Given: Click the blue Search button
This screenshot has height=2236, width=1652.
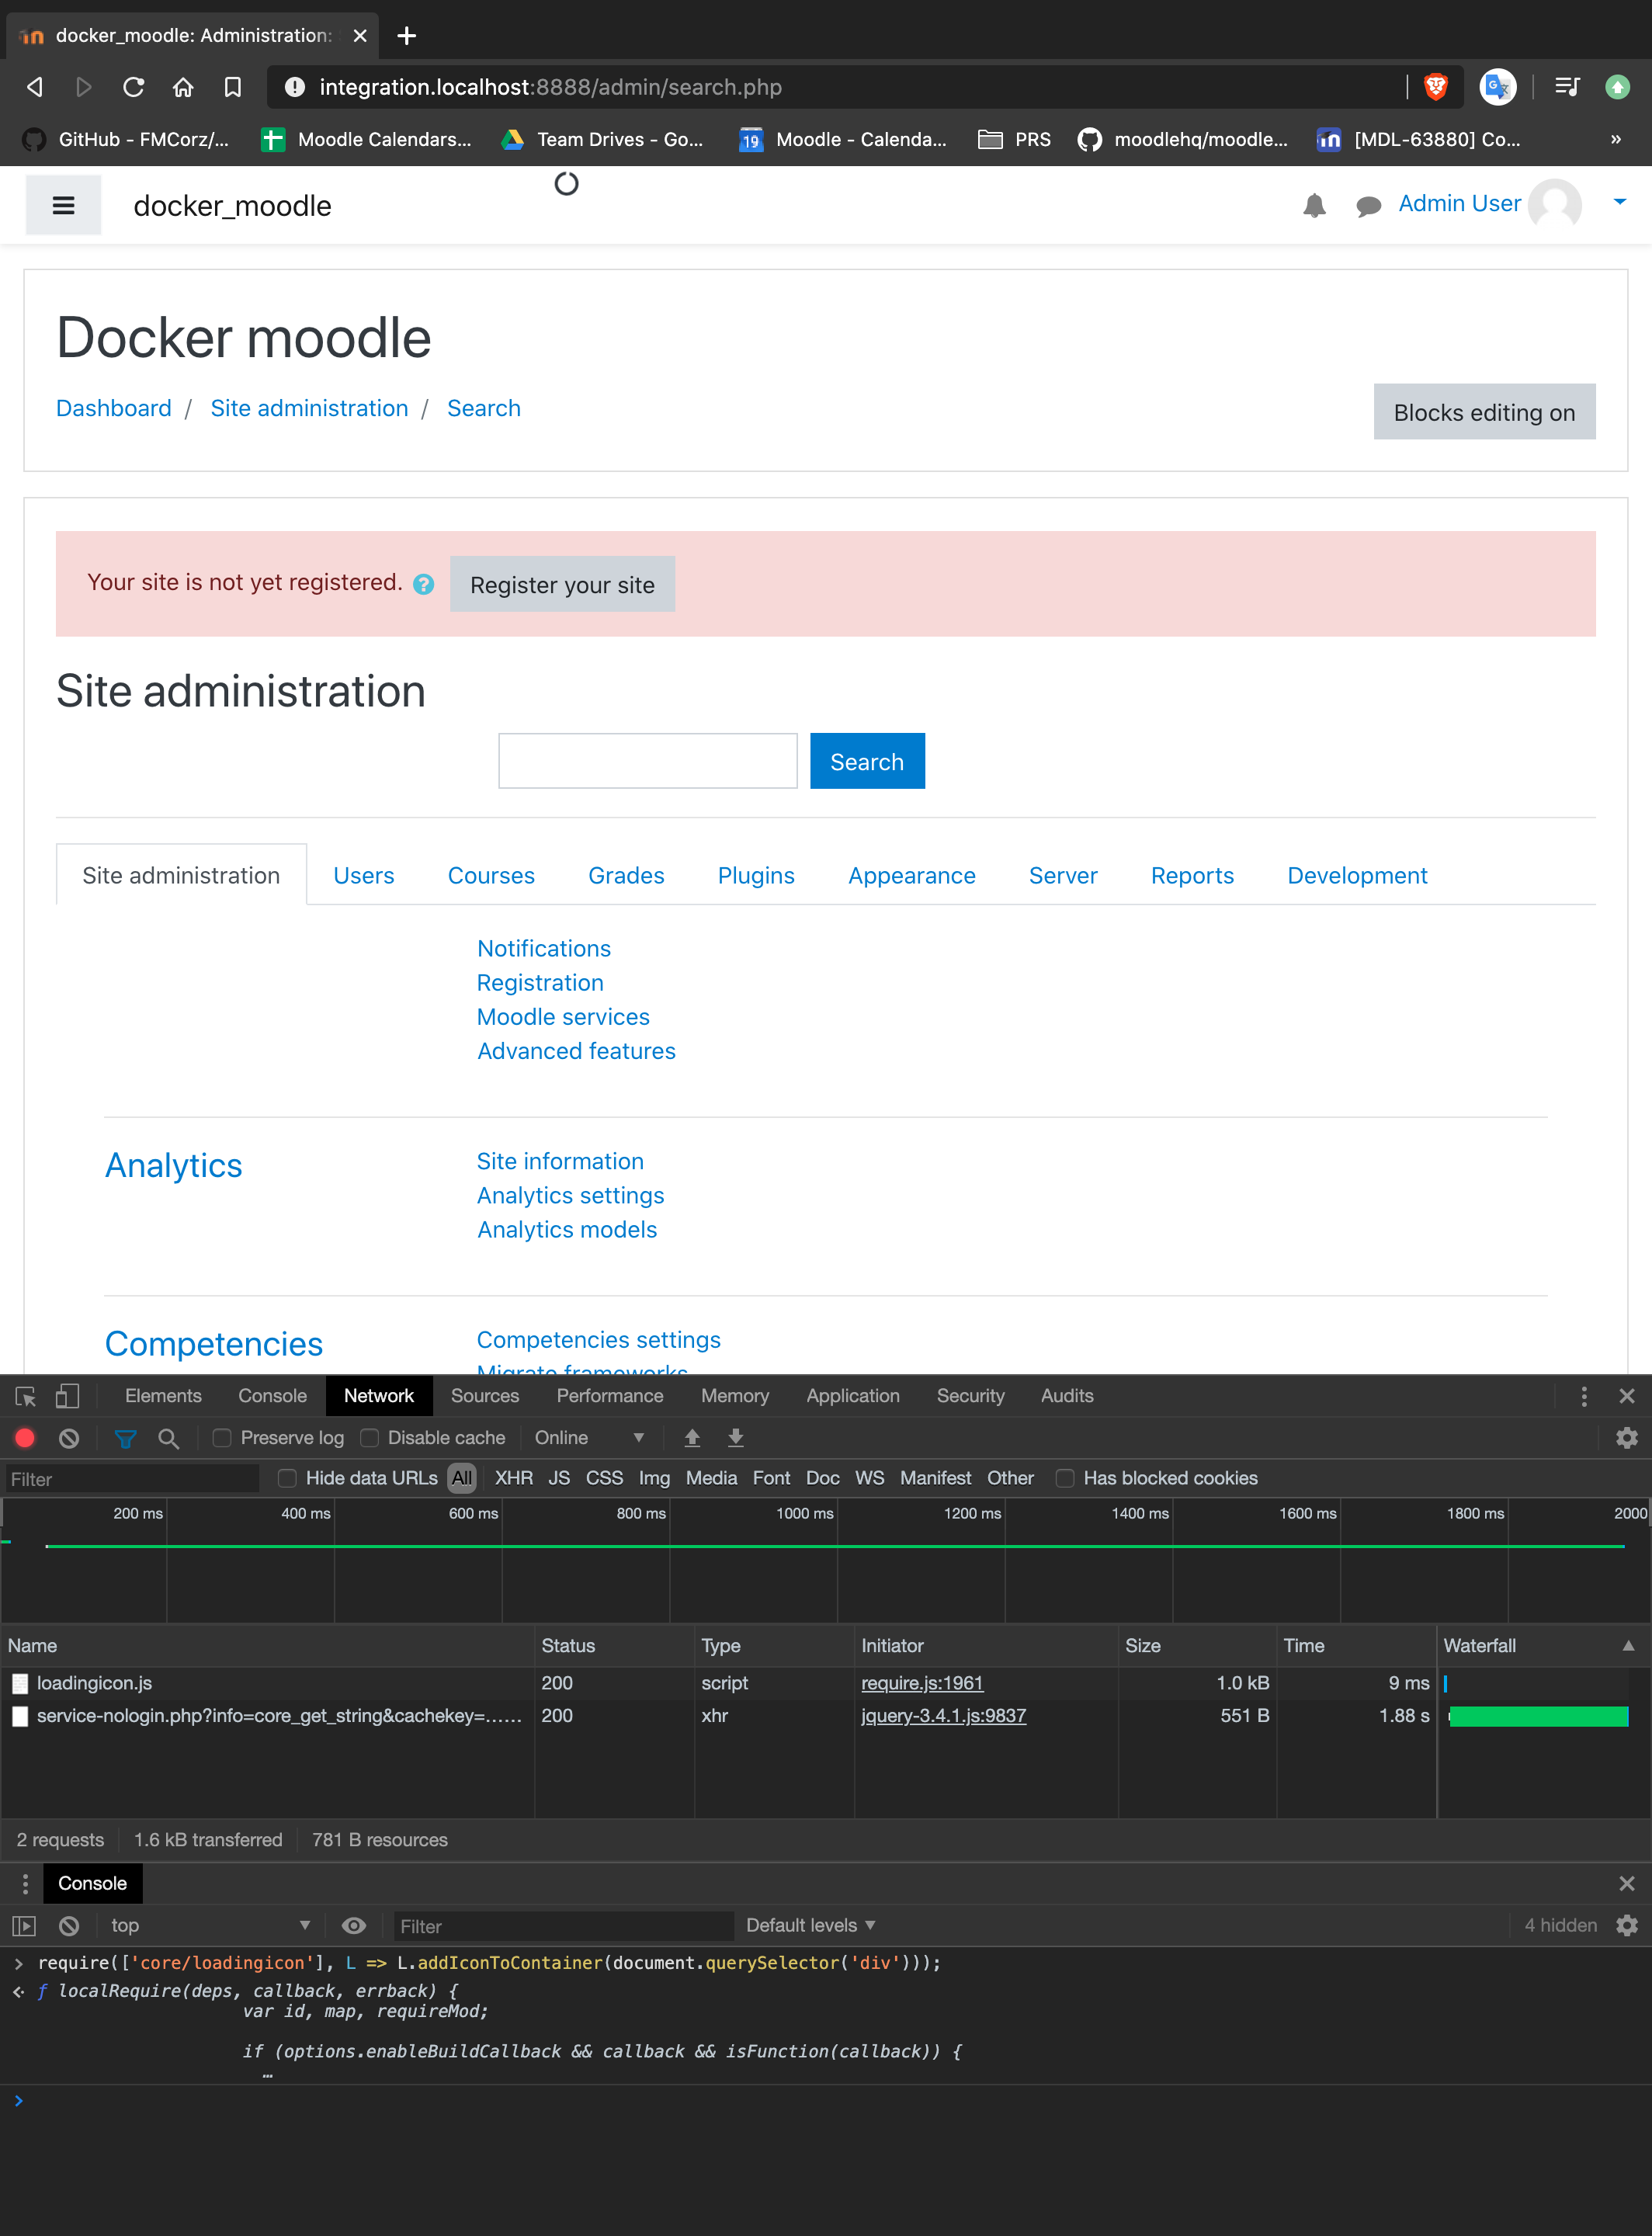Looking at the screenshot, I should (867, 761).
